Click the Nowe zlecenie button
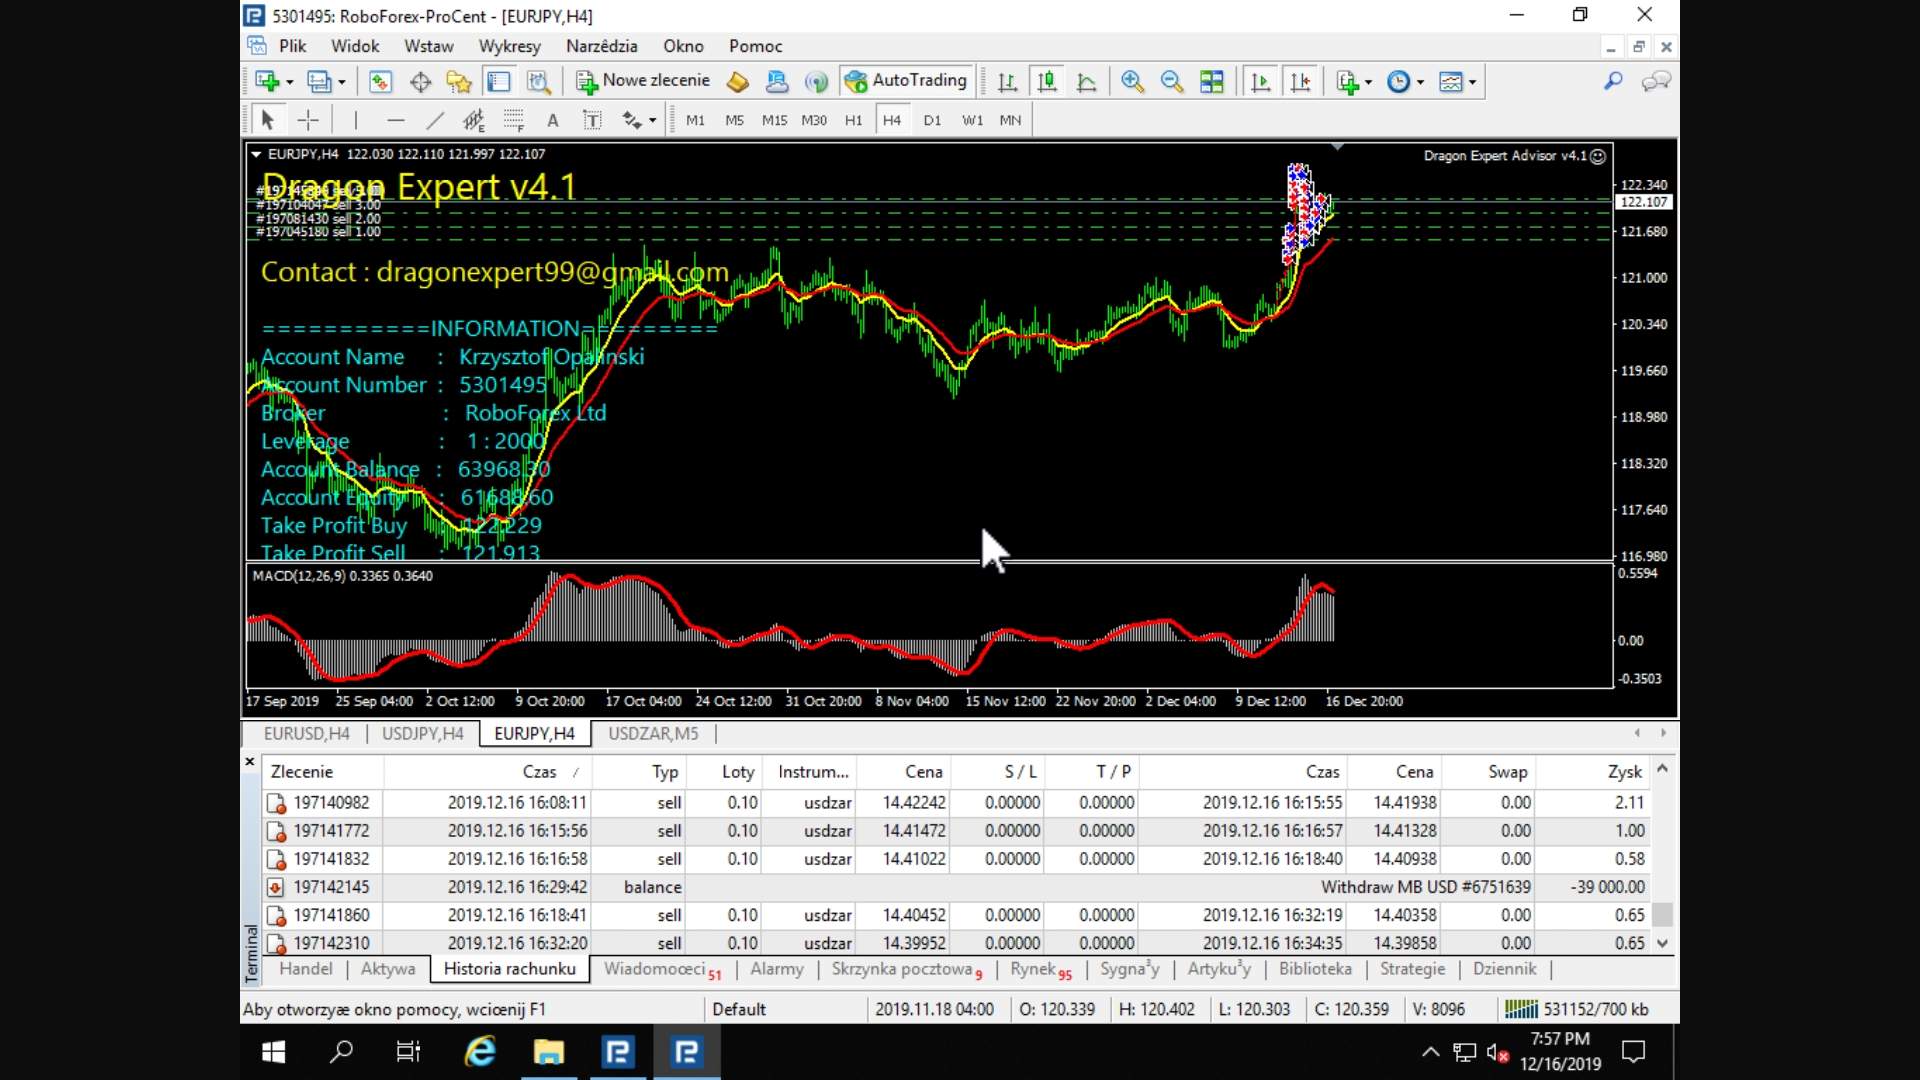Image resolution: width=1920 pixels, height=1080 pixels. (x=643, y=81)
